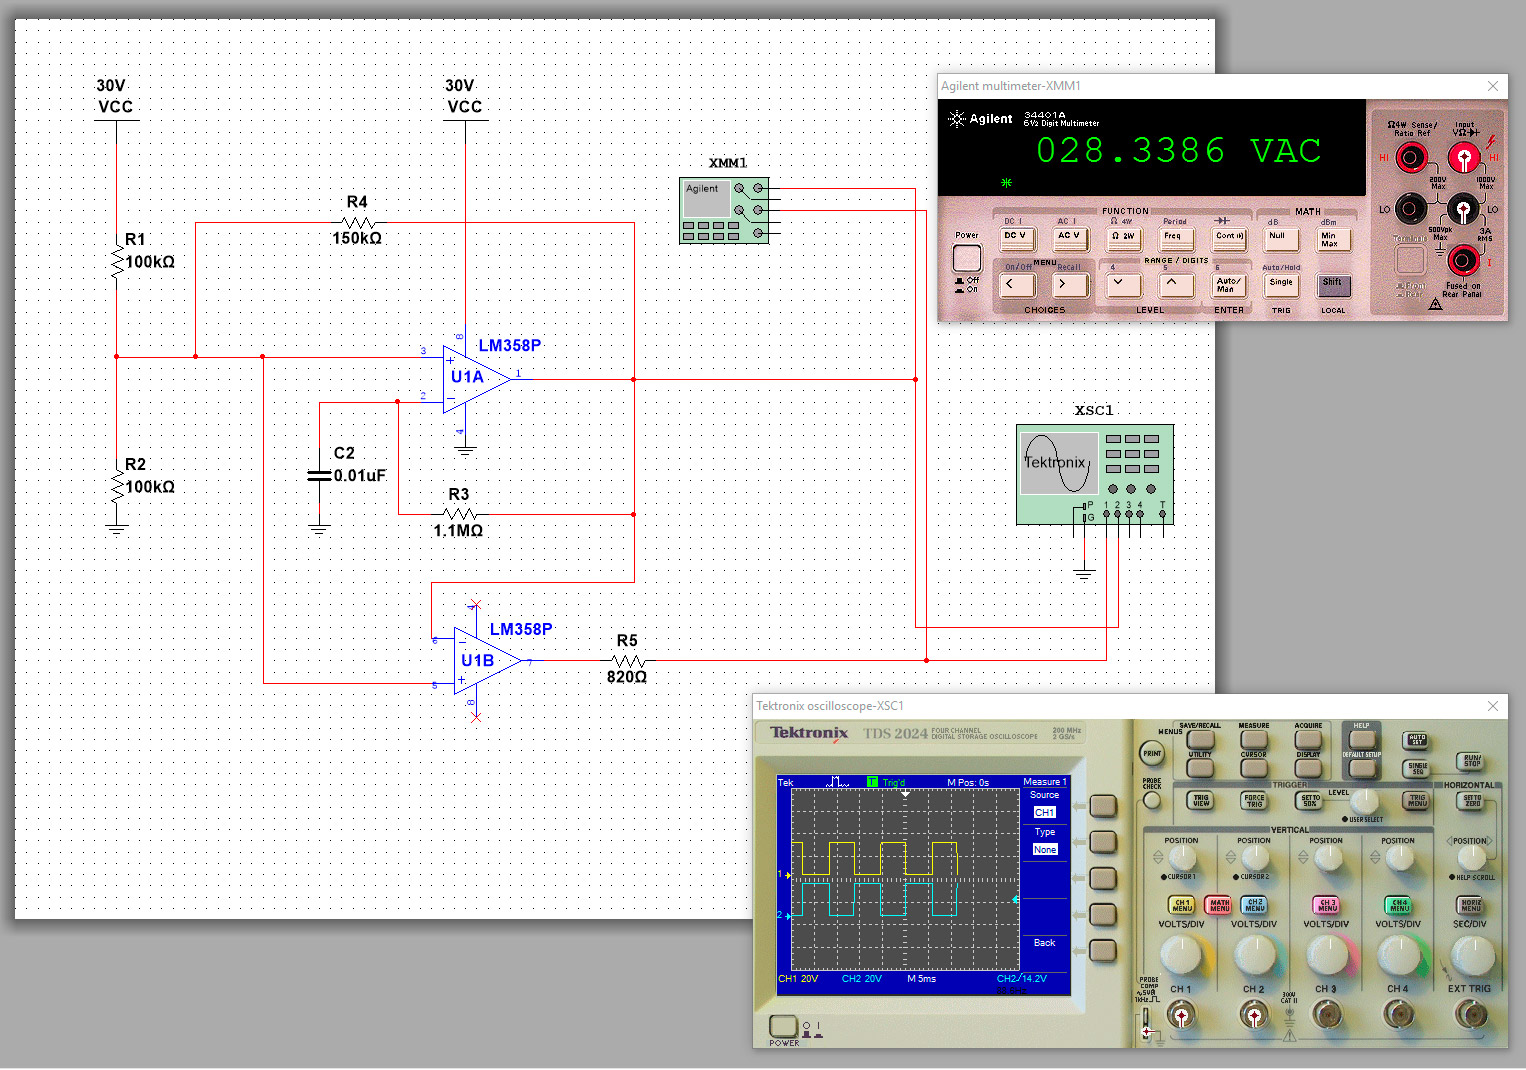
Task: Select DC V function on the multimeter
Action: click(x=1017, y=238)
